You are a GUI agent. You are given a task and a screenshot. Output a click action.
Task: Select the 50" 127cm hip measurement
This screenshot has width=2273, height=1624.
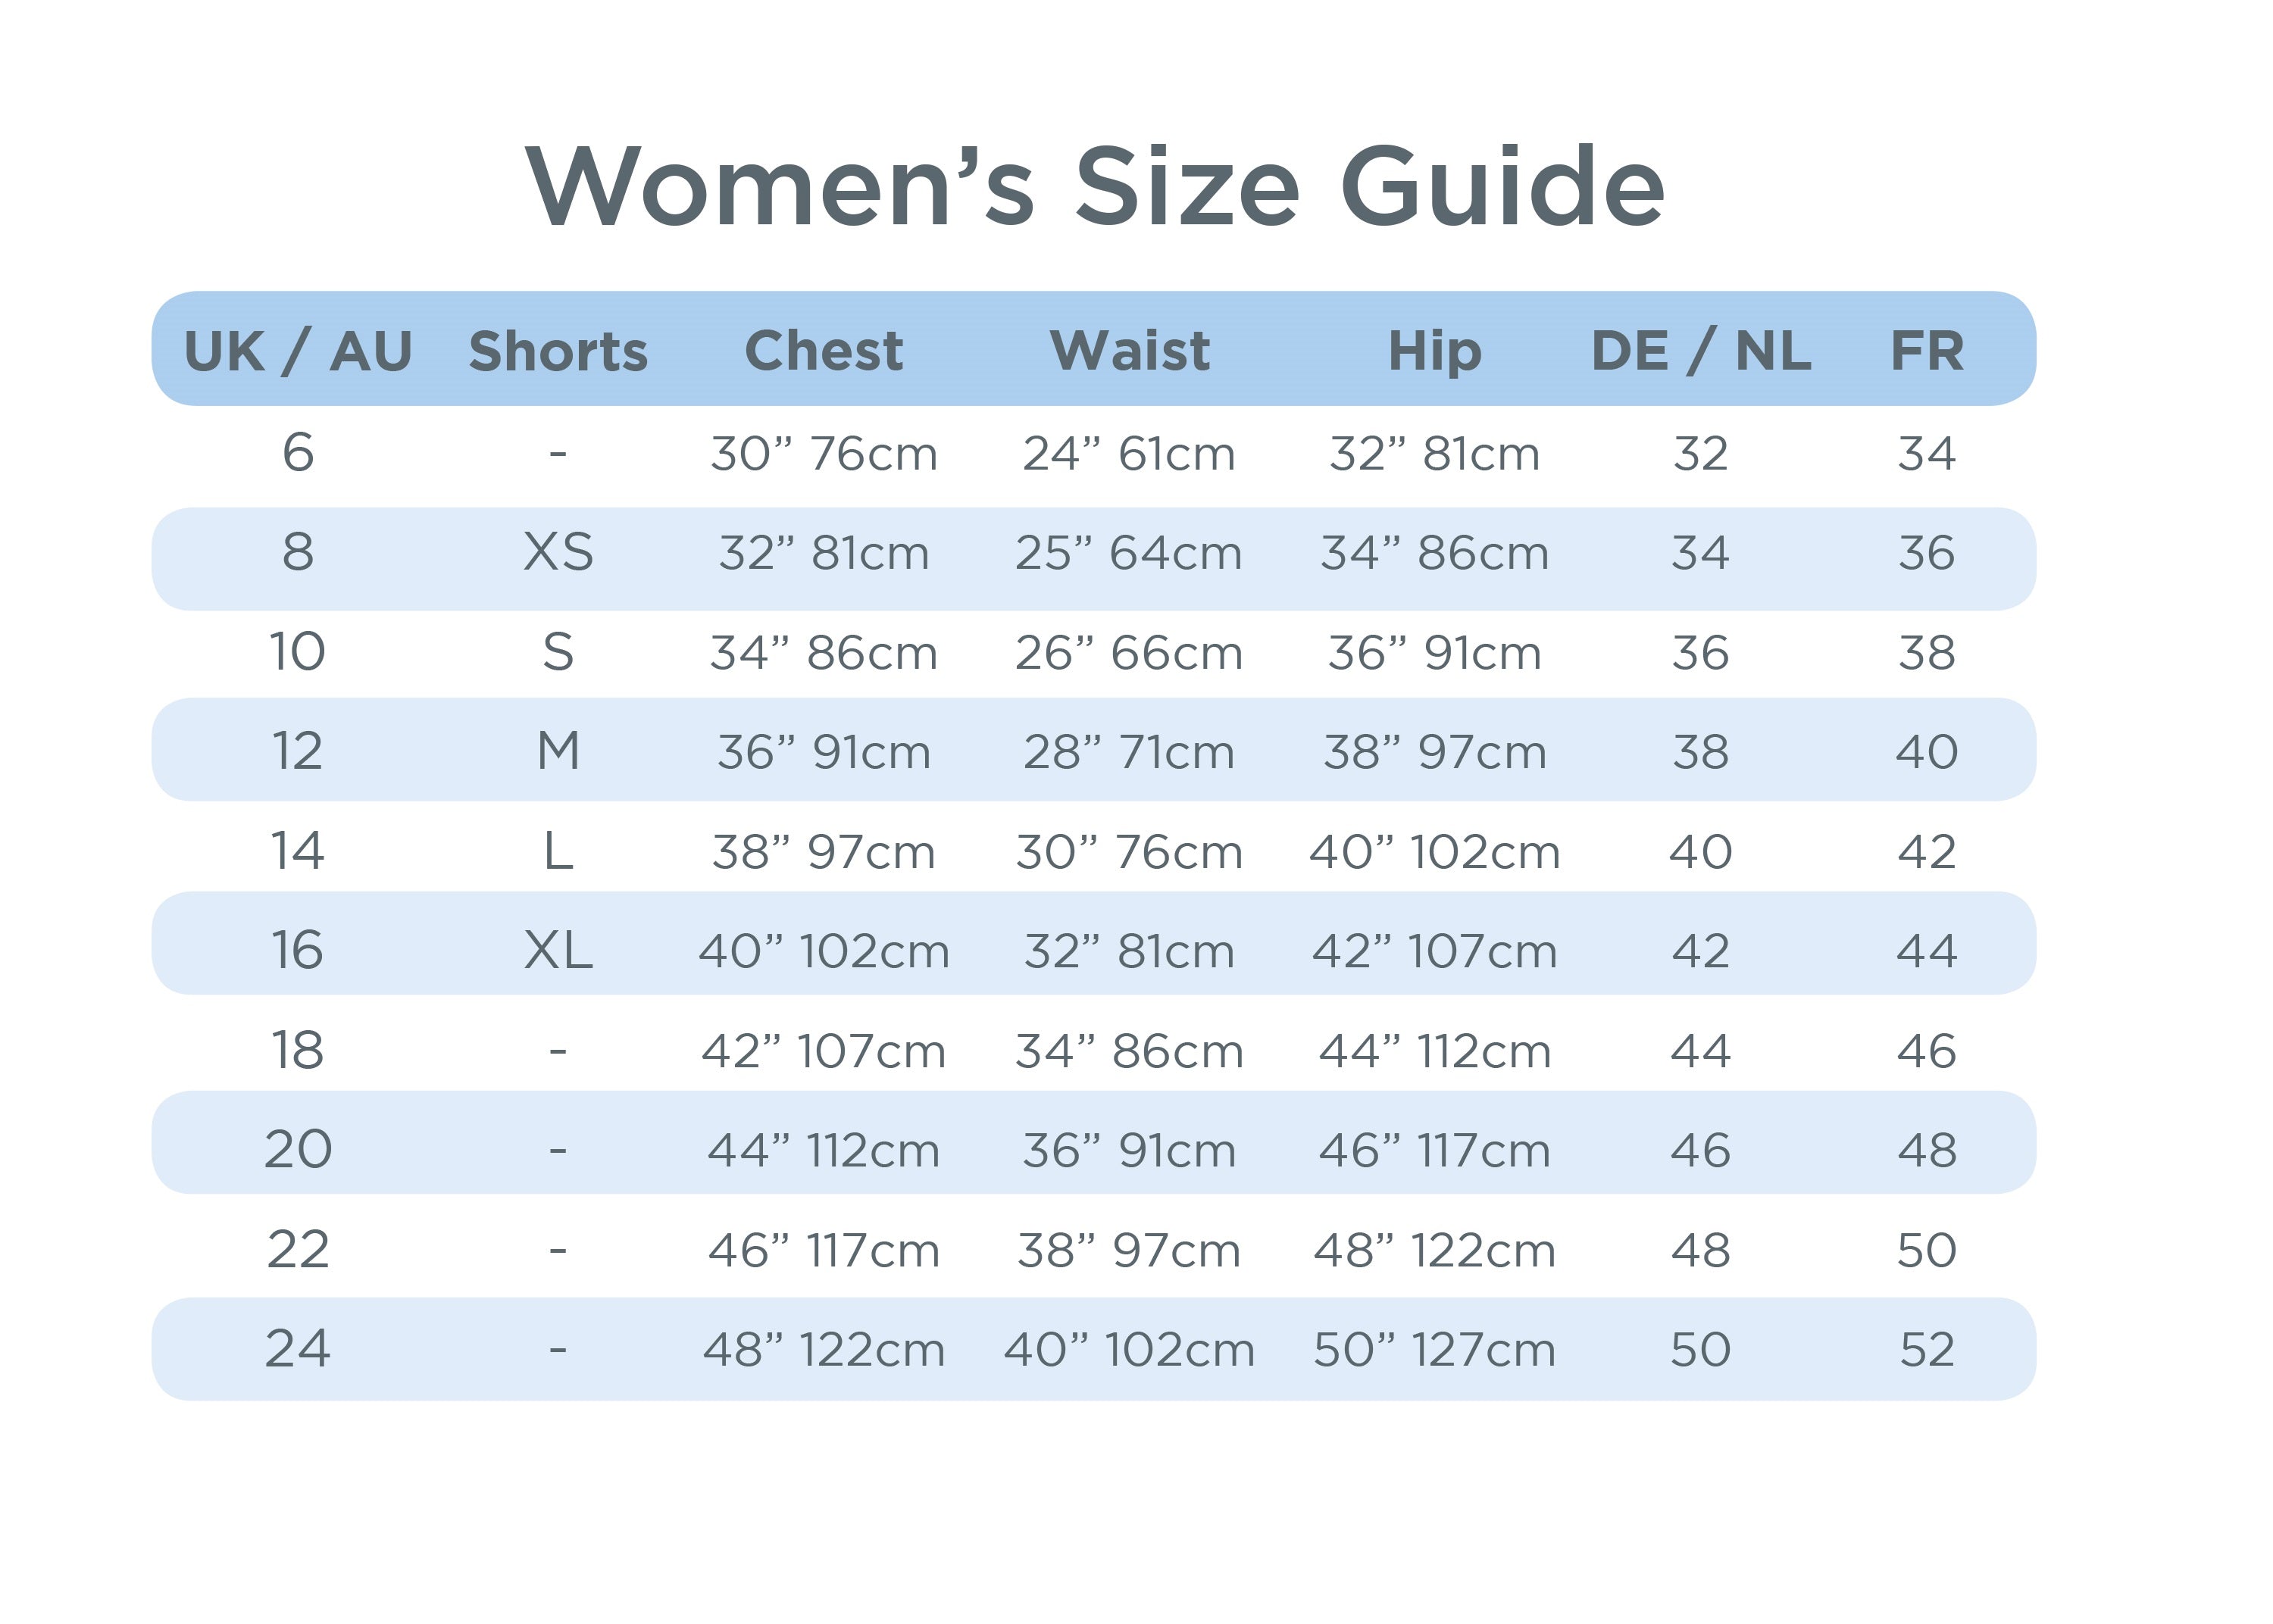[x=1434, y=1350]
